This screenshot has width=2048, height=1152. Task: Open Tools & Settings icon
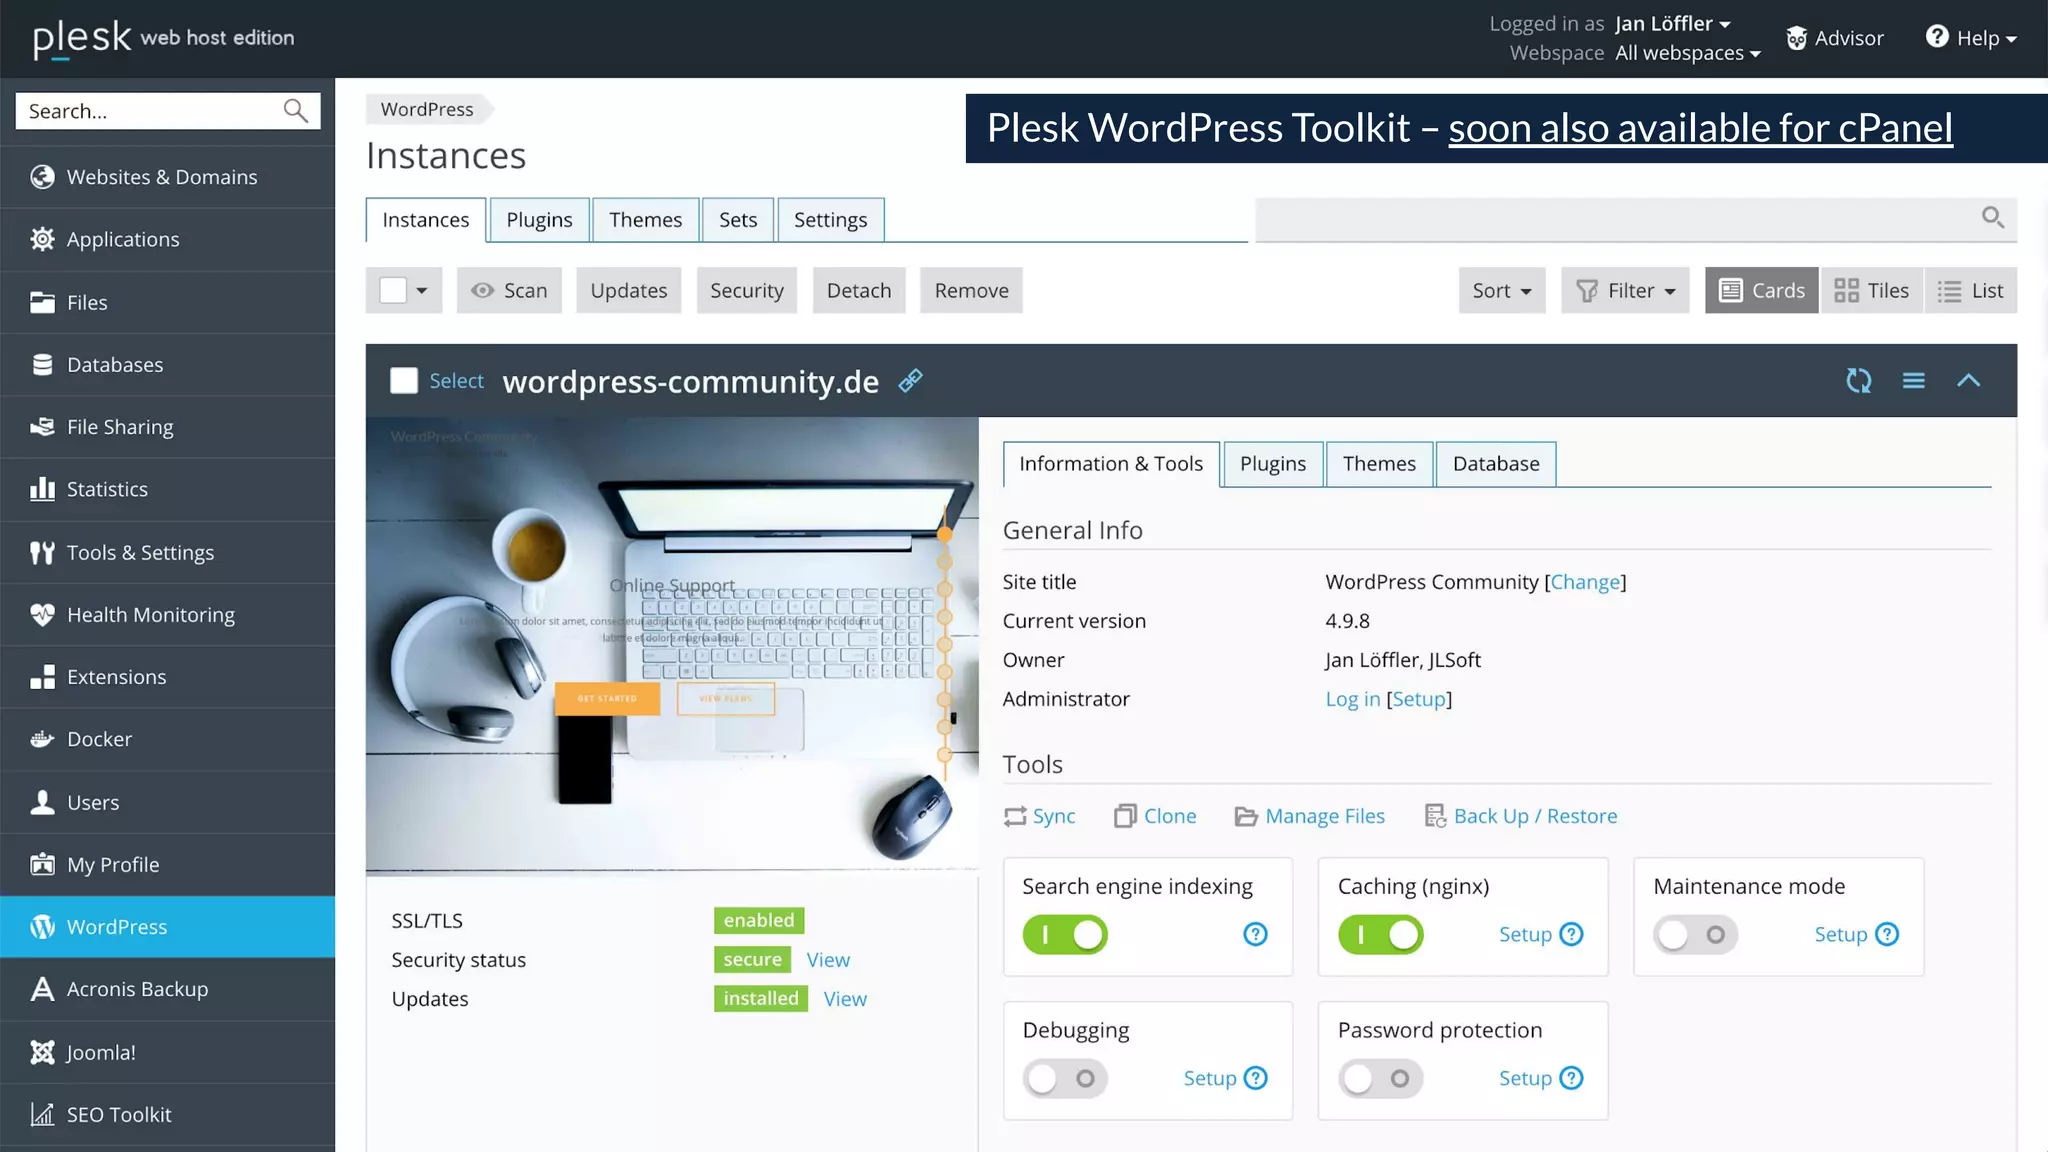point(42,552)
